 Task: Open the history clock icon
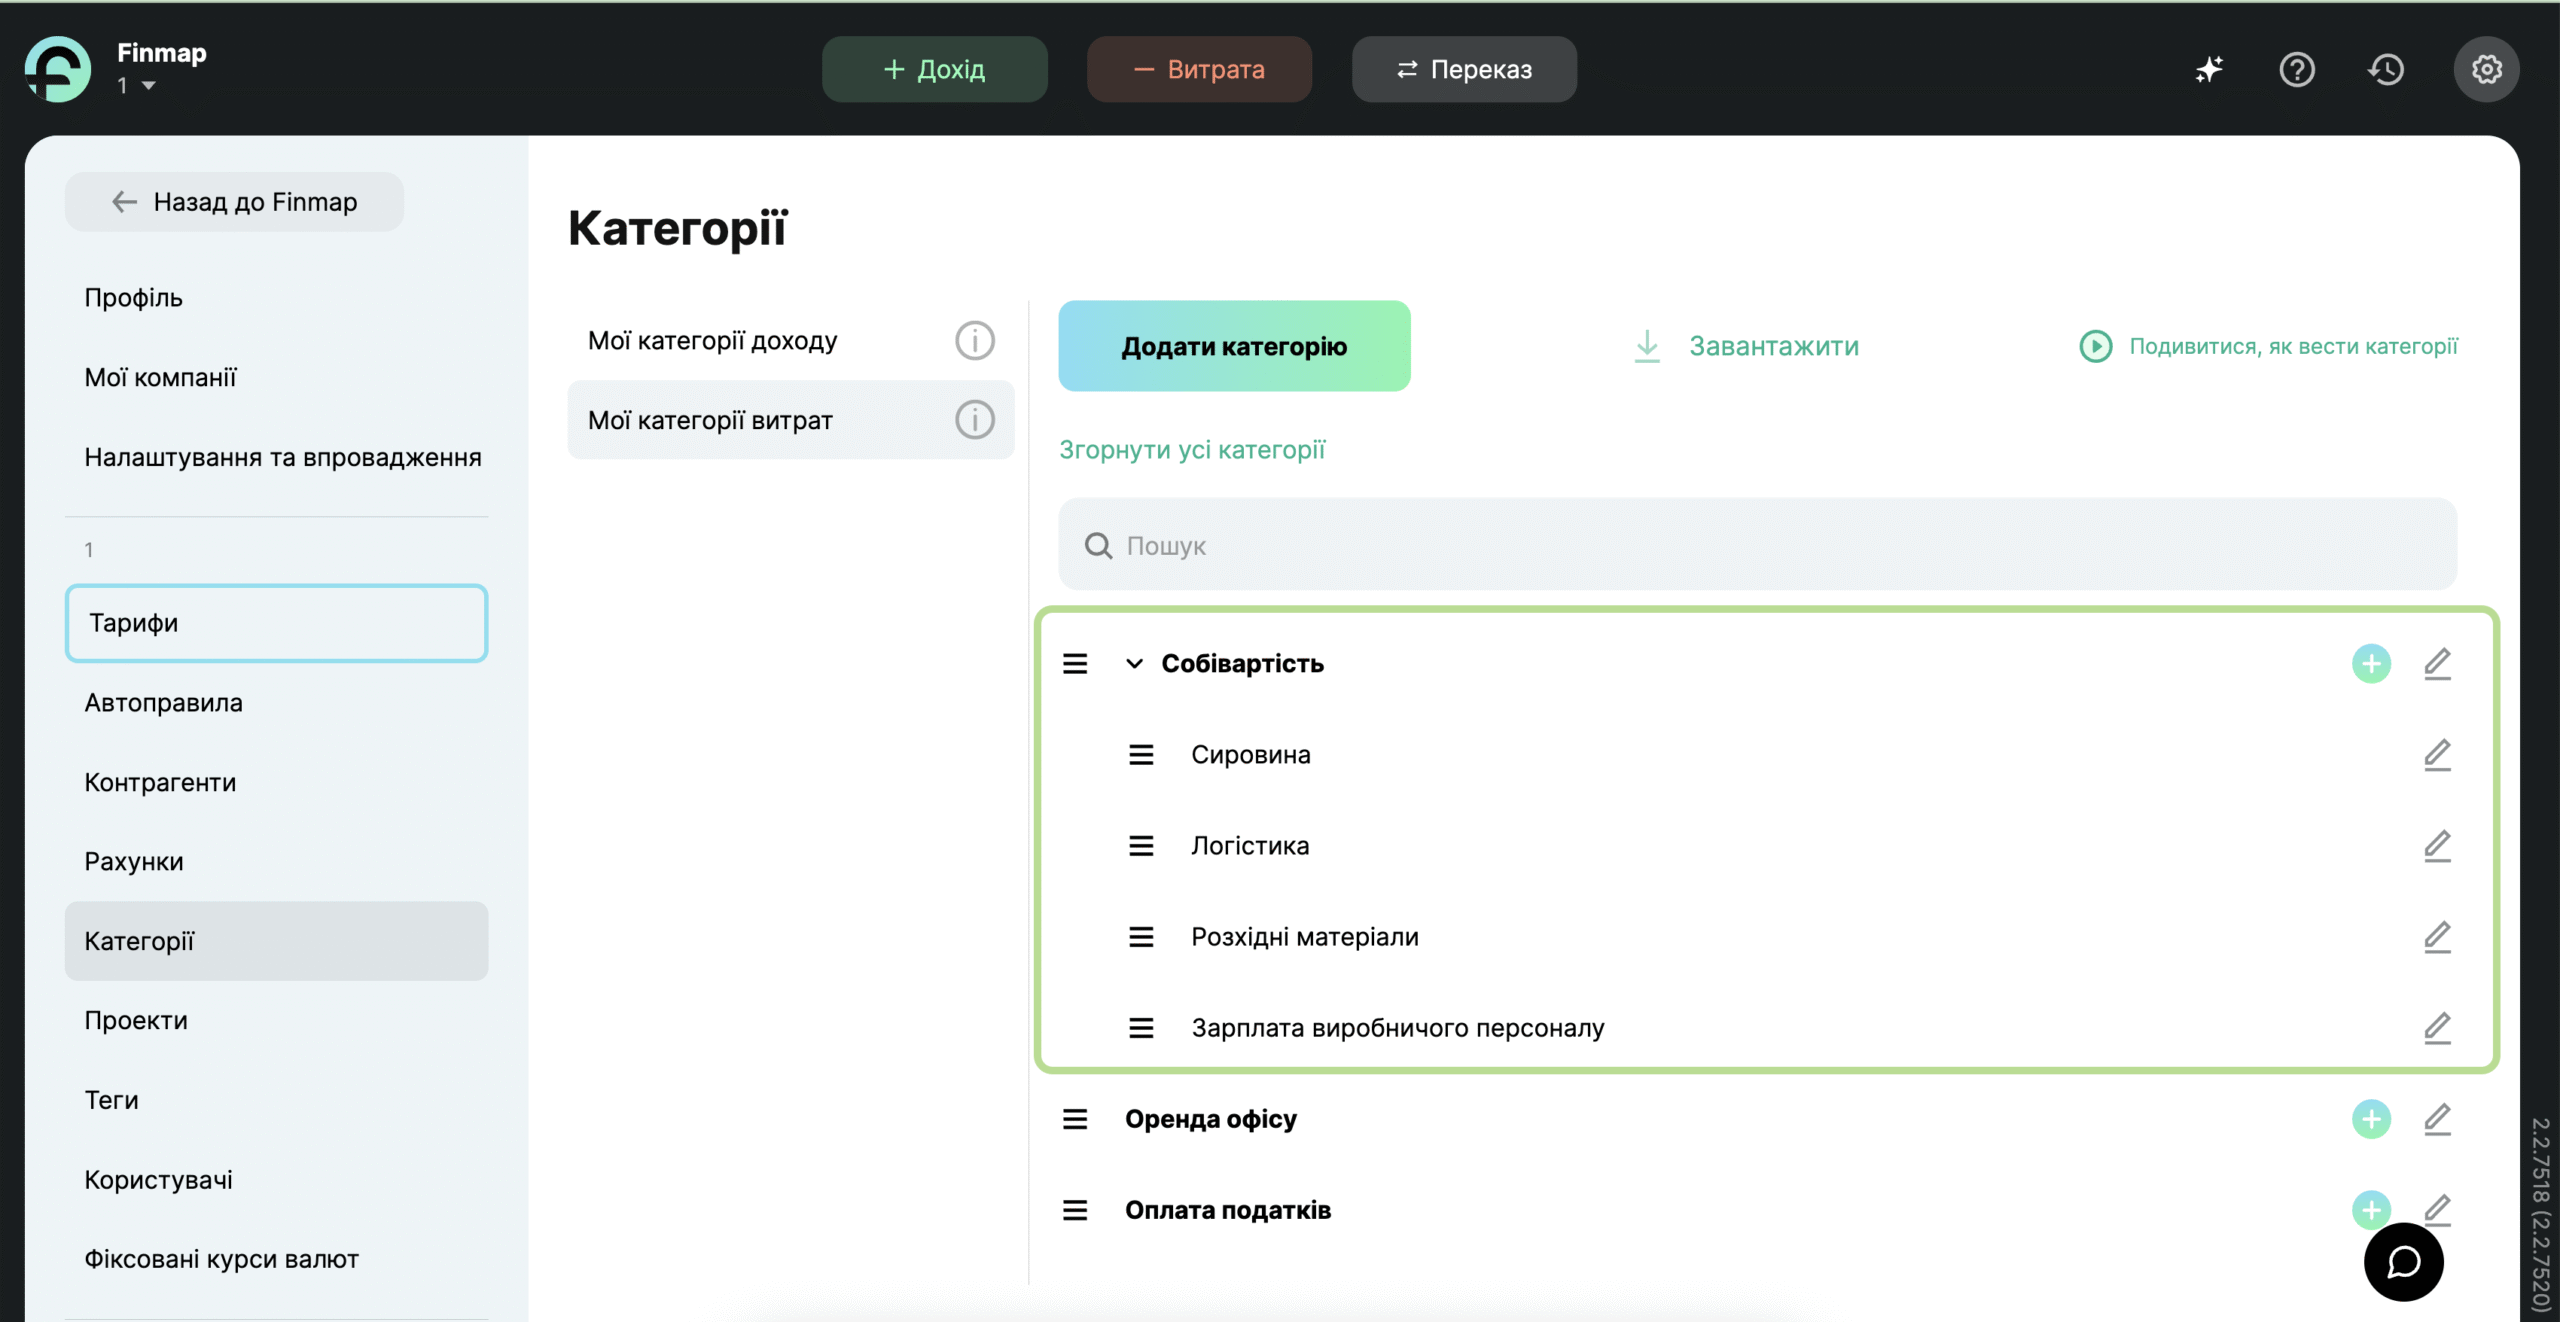[2386, 69]
